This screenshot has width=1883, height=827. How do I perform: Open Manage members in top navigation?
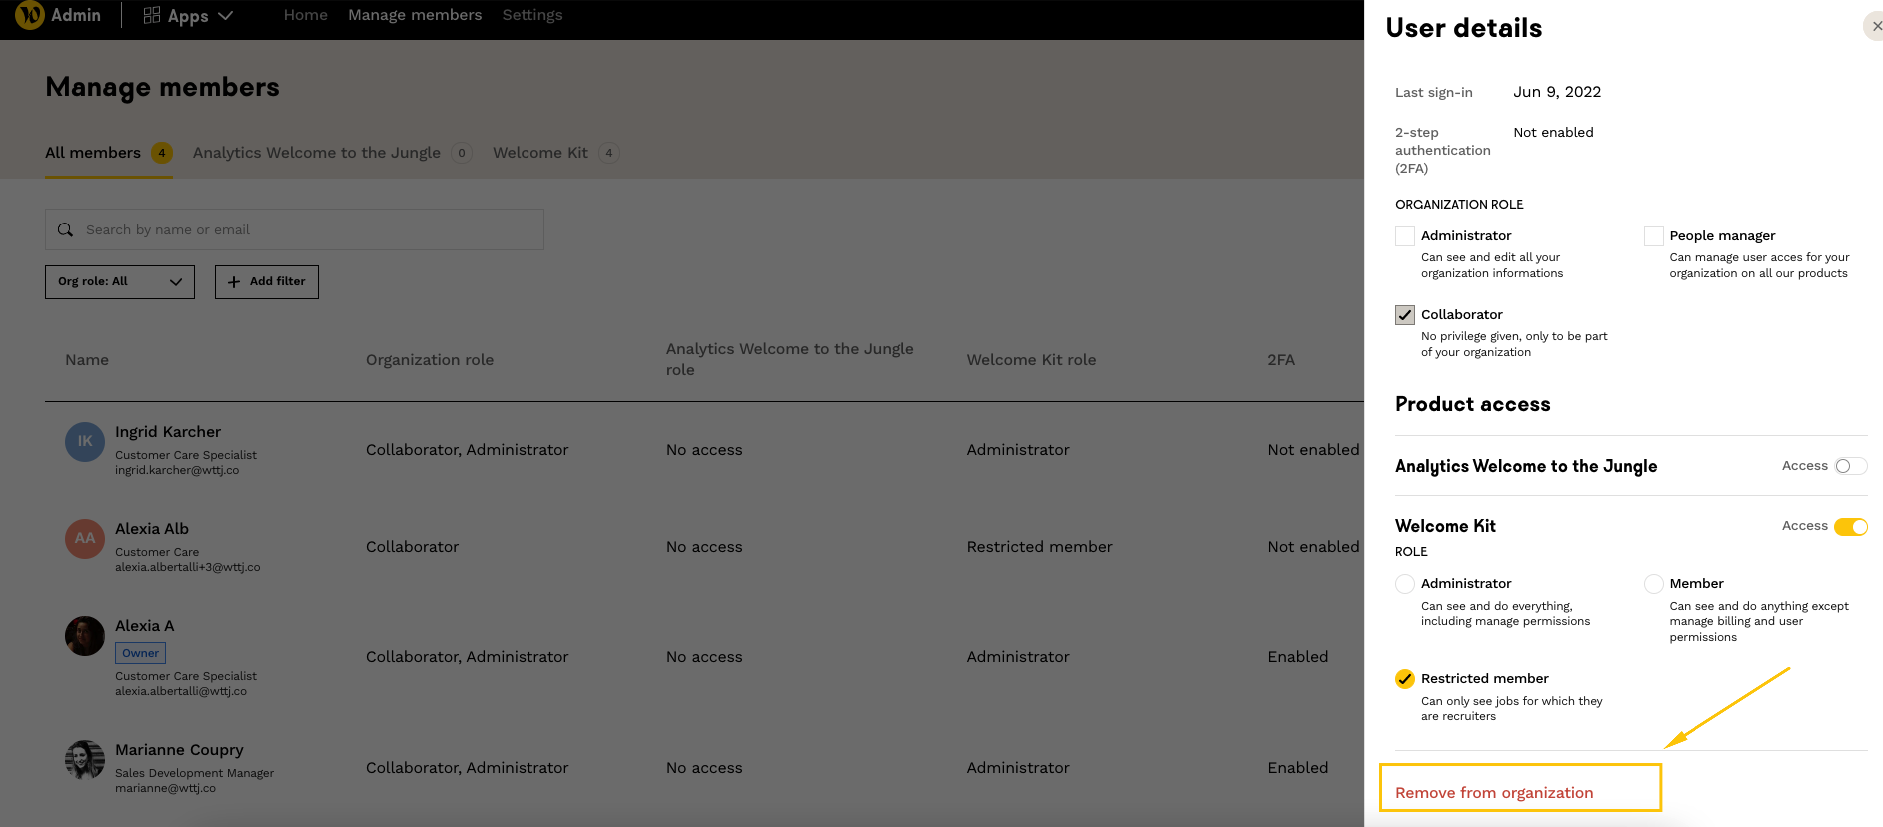(415, 15)
